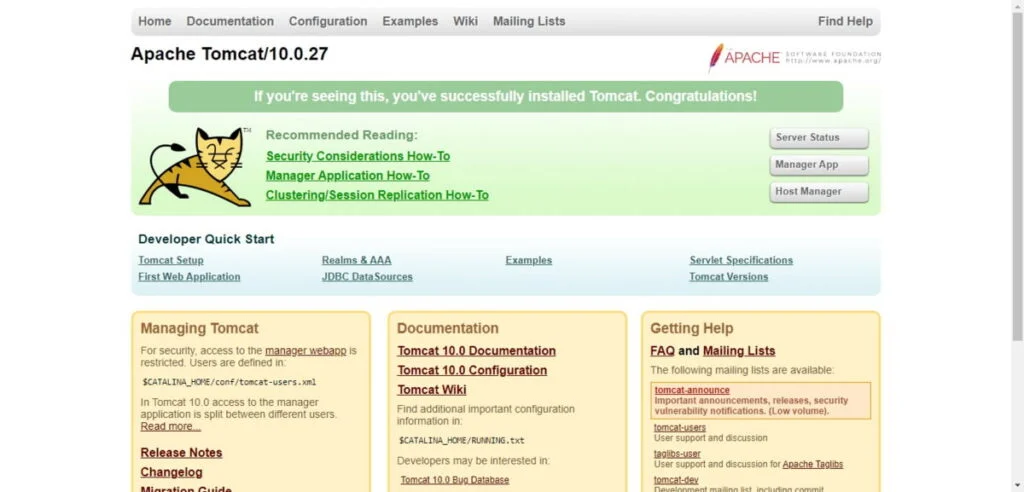Viewport: 1024px width, 492px height.
Task: Click the Recommended Reading: label
Action: coord(342,135)
